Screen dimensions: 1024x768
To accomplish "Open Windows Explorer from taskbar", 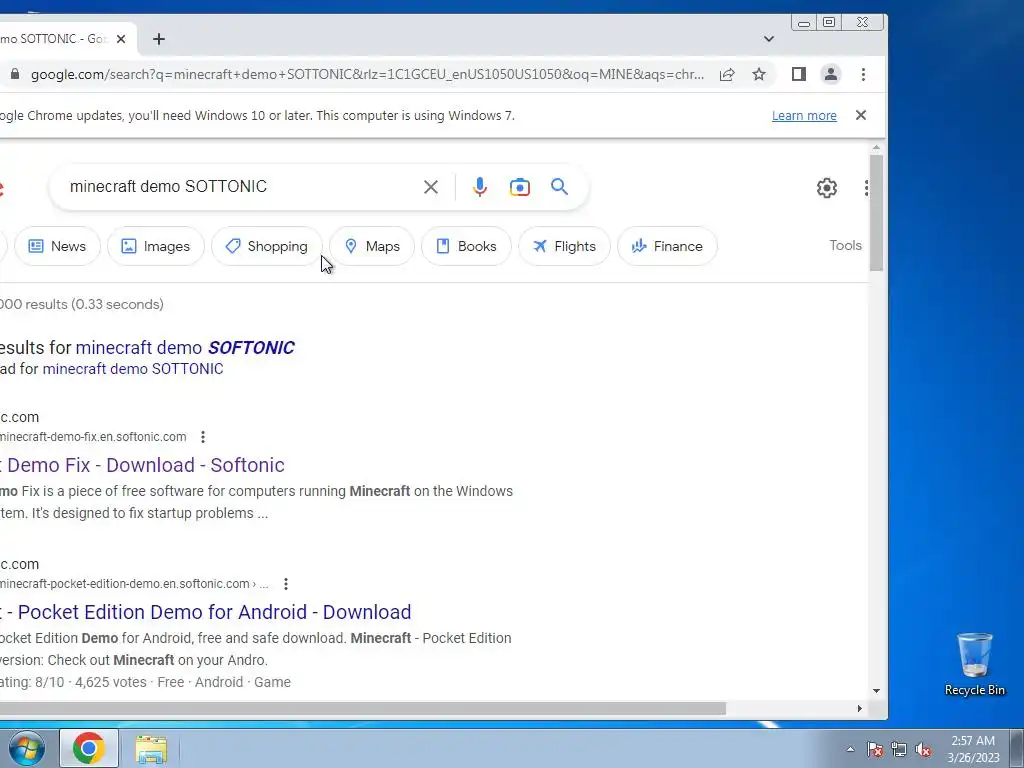I will (x=151, y=749).
